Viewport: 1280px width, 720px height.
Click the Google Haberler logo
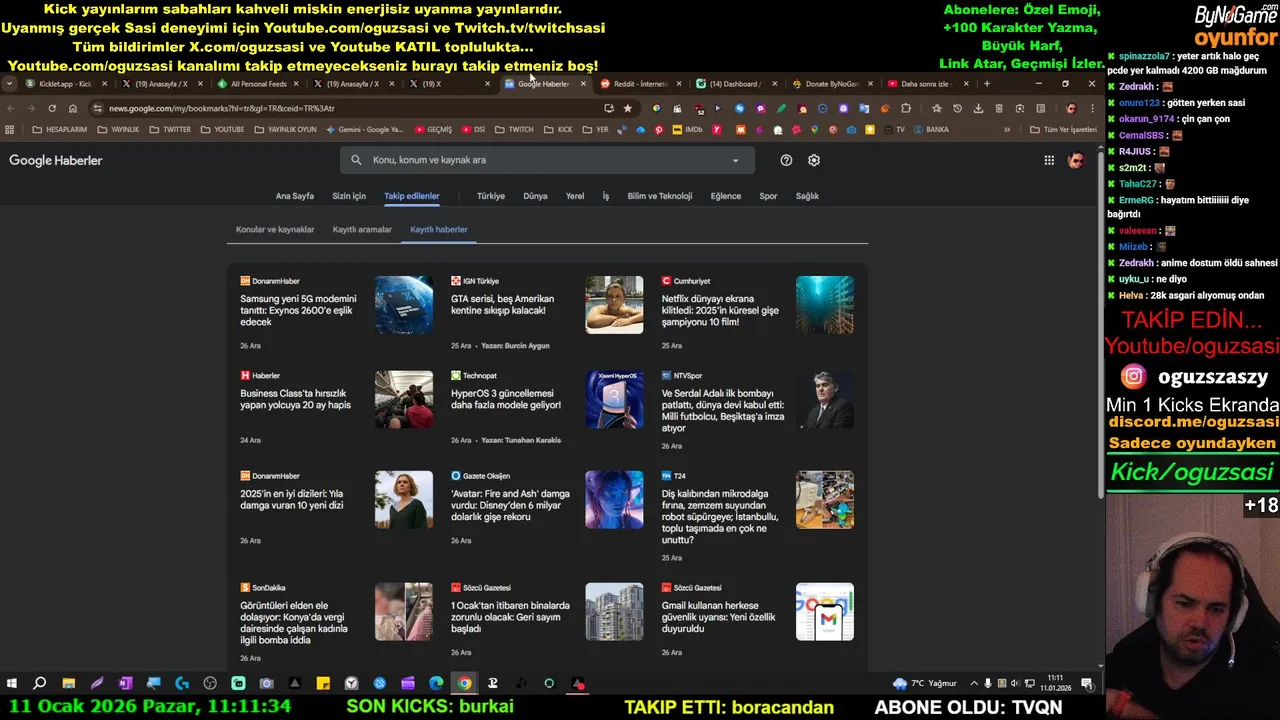56,160
